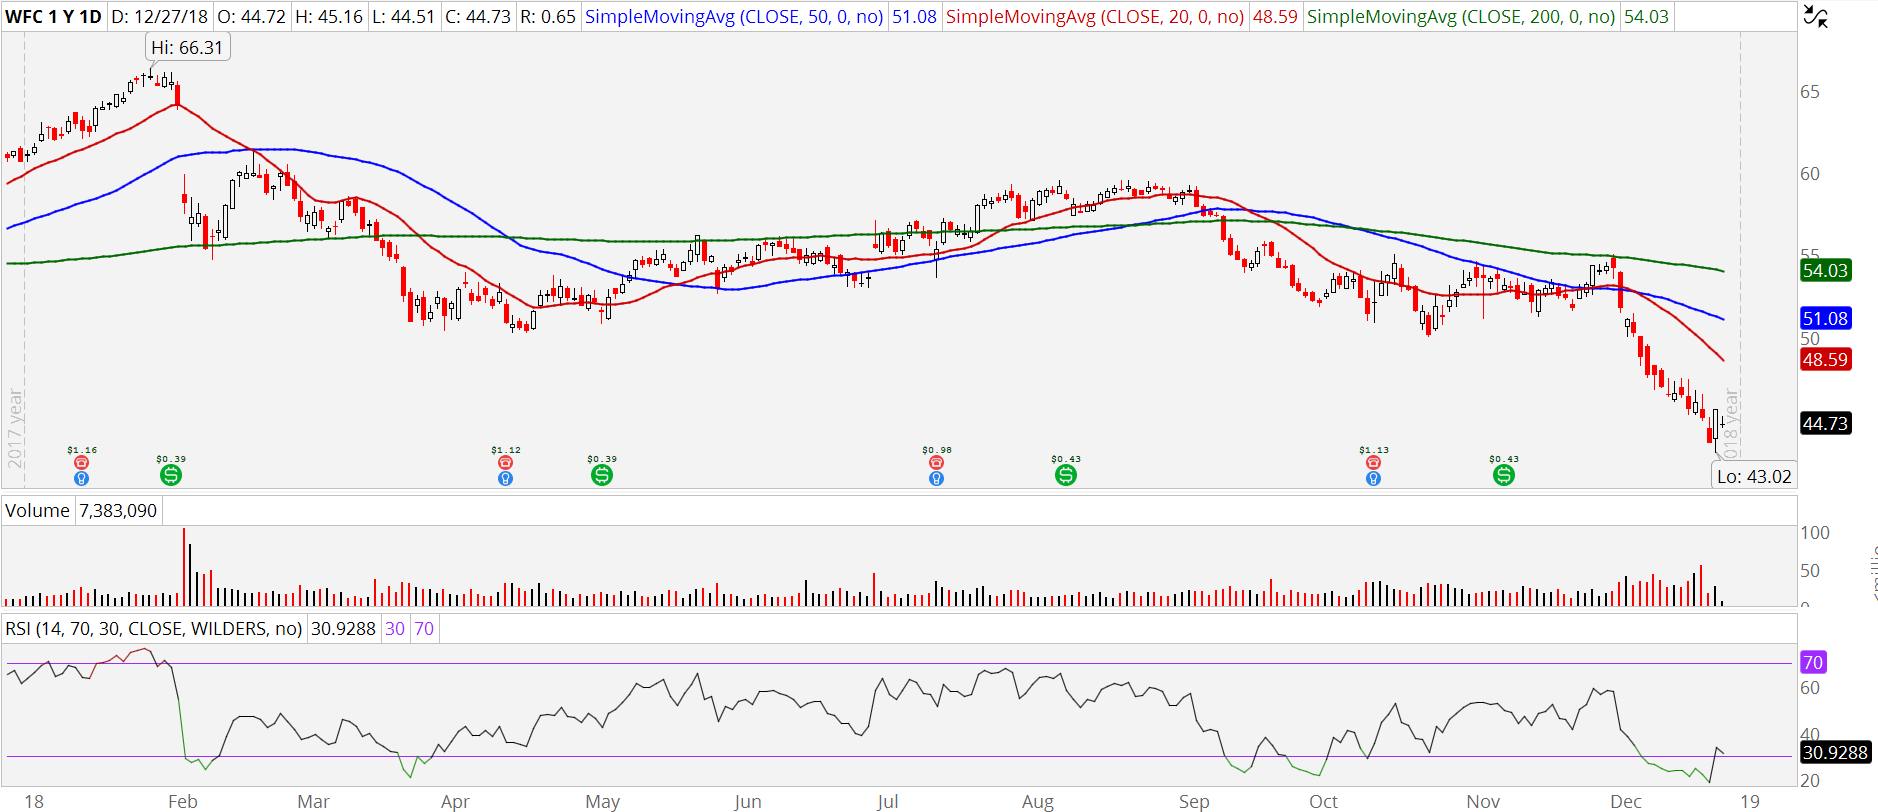Click the green $0.43 dividend icon near August

click(1066, 475)
